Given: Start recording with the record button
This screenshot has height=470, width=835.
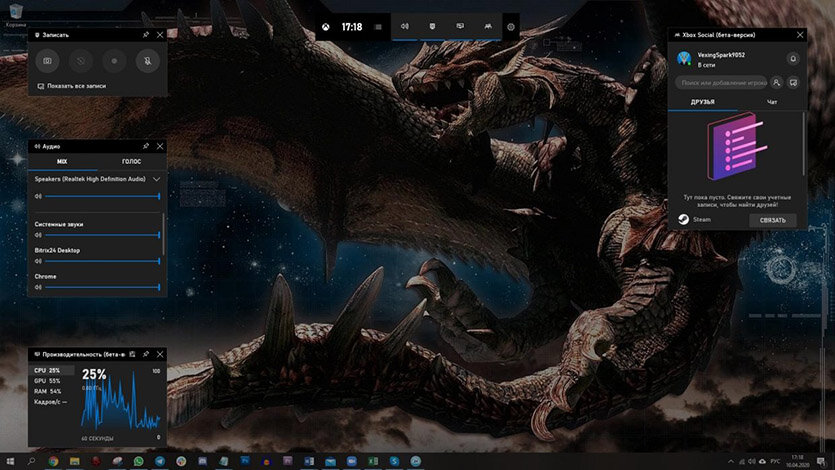Looking at the screenshot, I should point(114,61).
